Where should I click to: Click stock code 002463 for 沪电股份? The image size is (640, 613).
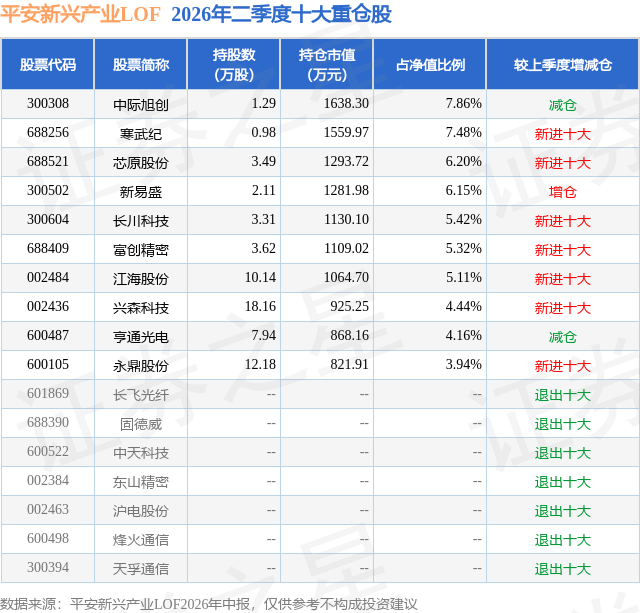(x=48, y=509)
